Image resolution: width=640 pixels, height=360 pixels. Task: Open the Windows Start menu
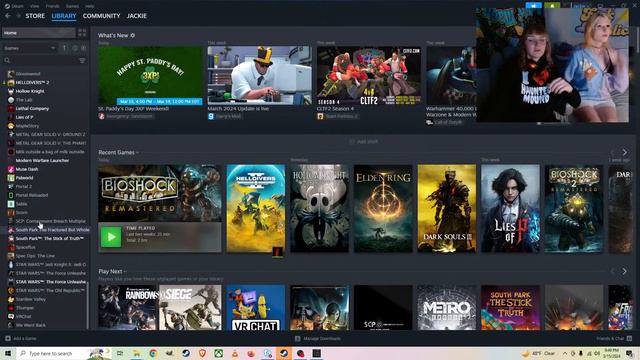8,353
